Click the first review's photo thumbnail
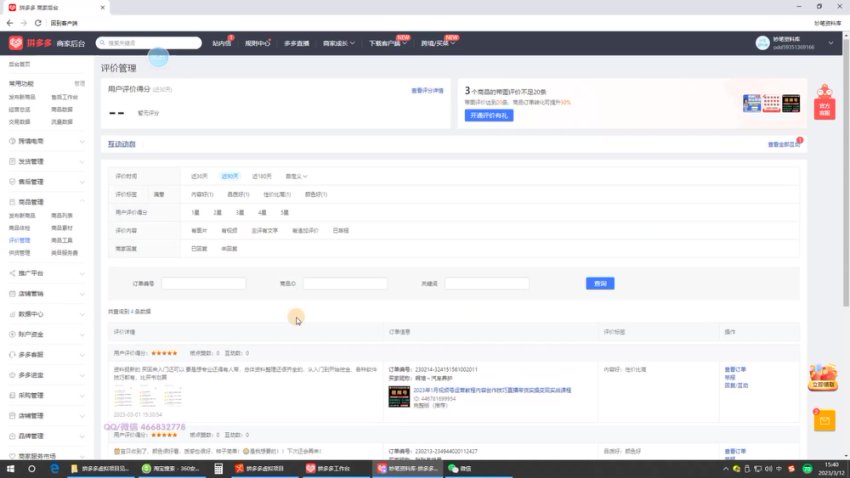This screenshot has width=850, height=478. click(x=123, y=396)
